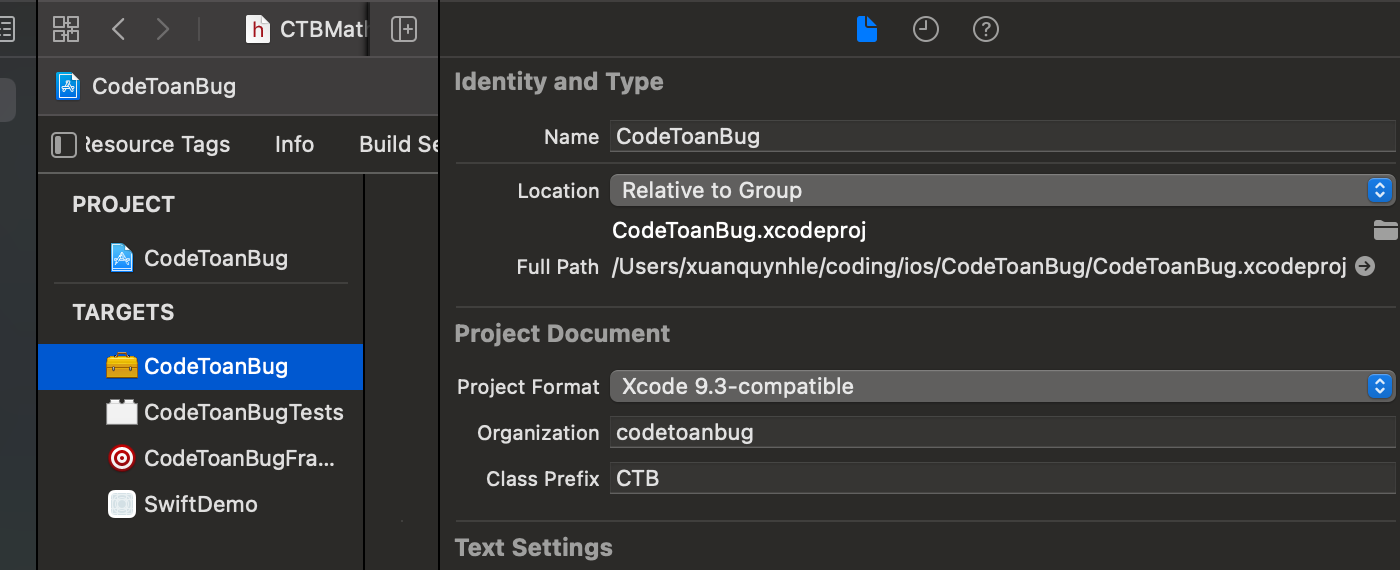Toggle the project and targets list sidebar
This screenshot has height=570, width=1400.
coord(64,145)
